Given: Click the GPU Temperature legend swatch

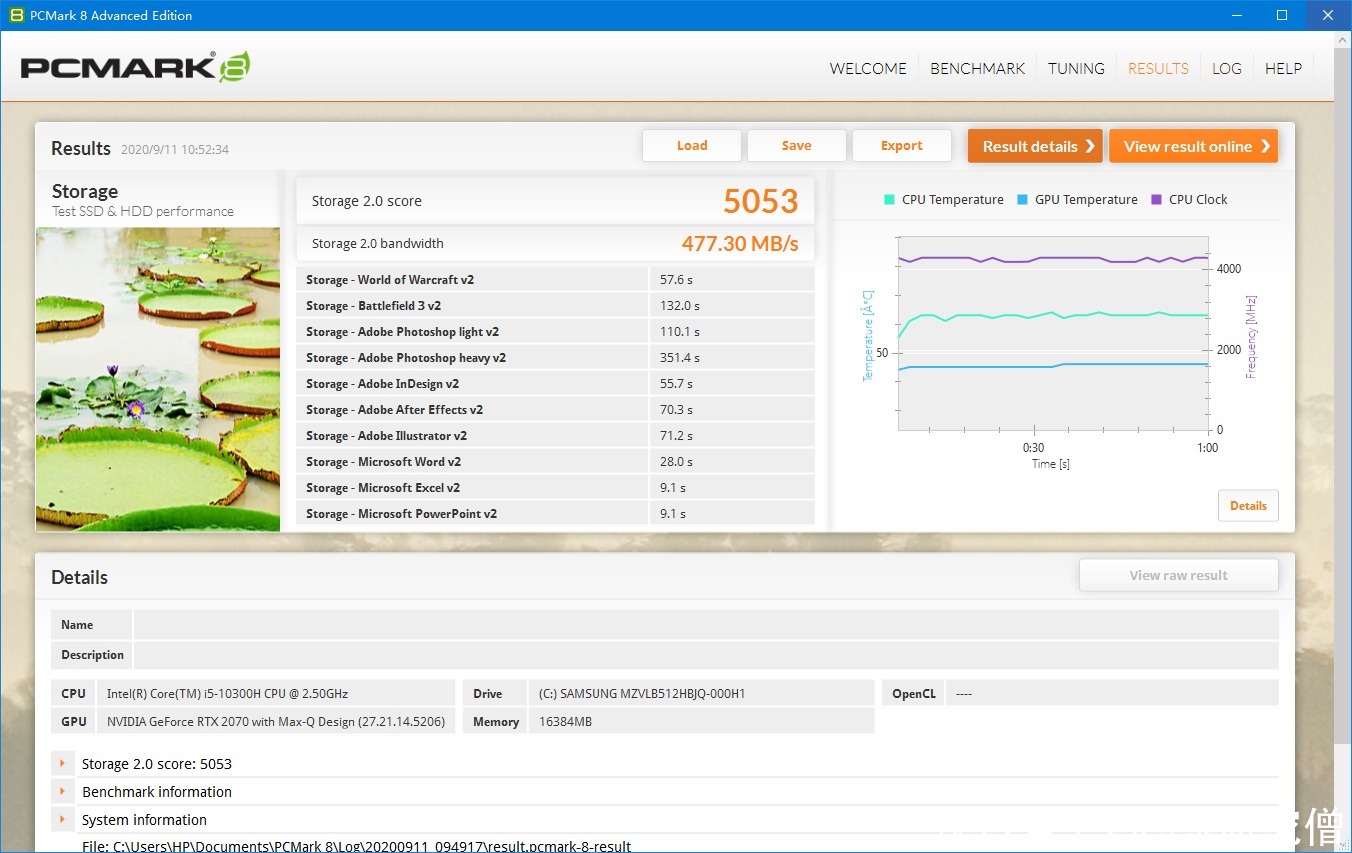Looking at the screenshot, I should pos(1022,199).
